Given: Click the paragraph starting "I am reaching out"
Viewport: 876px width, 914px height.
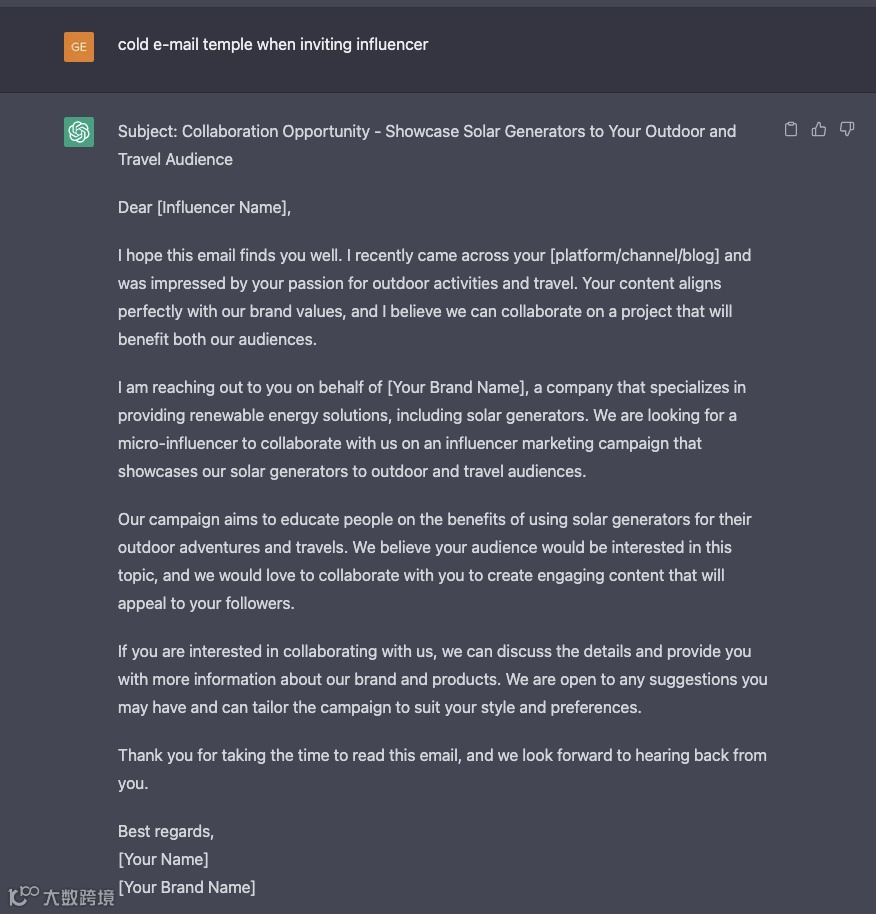Looking at the screenshot, I should [x=432, y=429].
